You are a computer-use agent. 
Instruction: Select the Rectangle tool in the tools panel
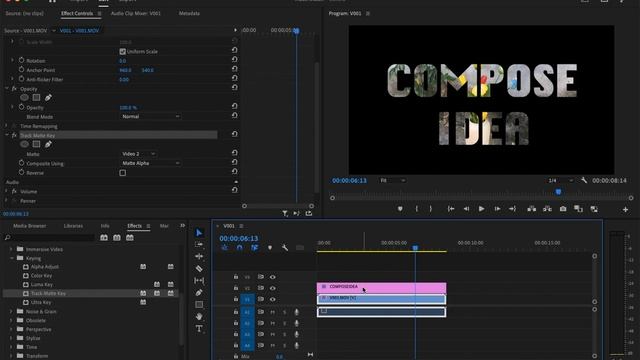pyautogui.click(x=199, y=304)
